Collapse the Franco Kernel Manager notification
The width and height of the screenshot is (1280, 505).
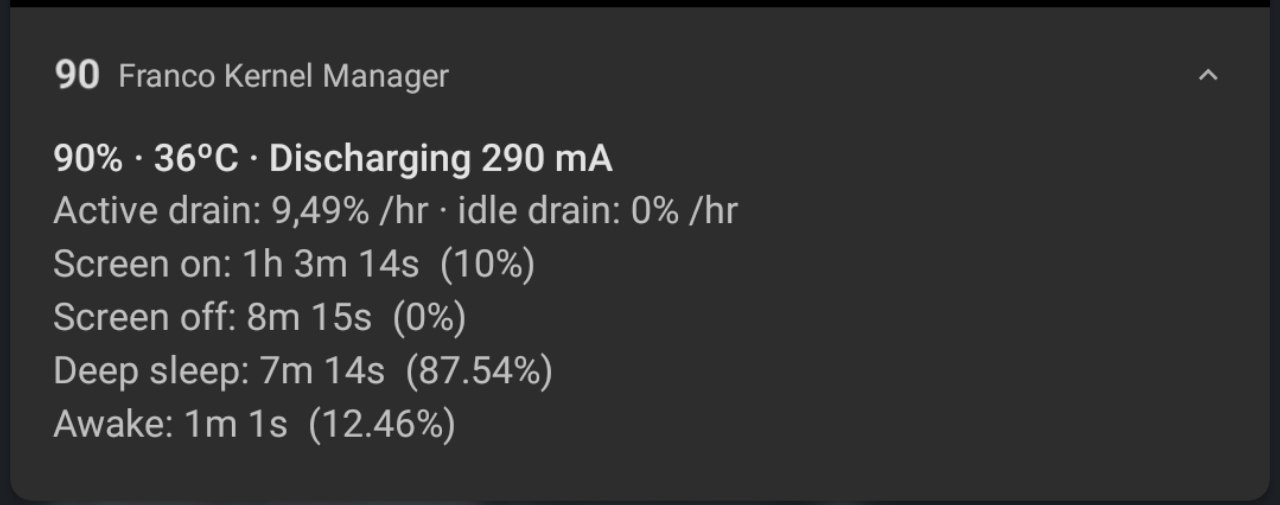pyautogui.click(x=1208, y=76)
